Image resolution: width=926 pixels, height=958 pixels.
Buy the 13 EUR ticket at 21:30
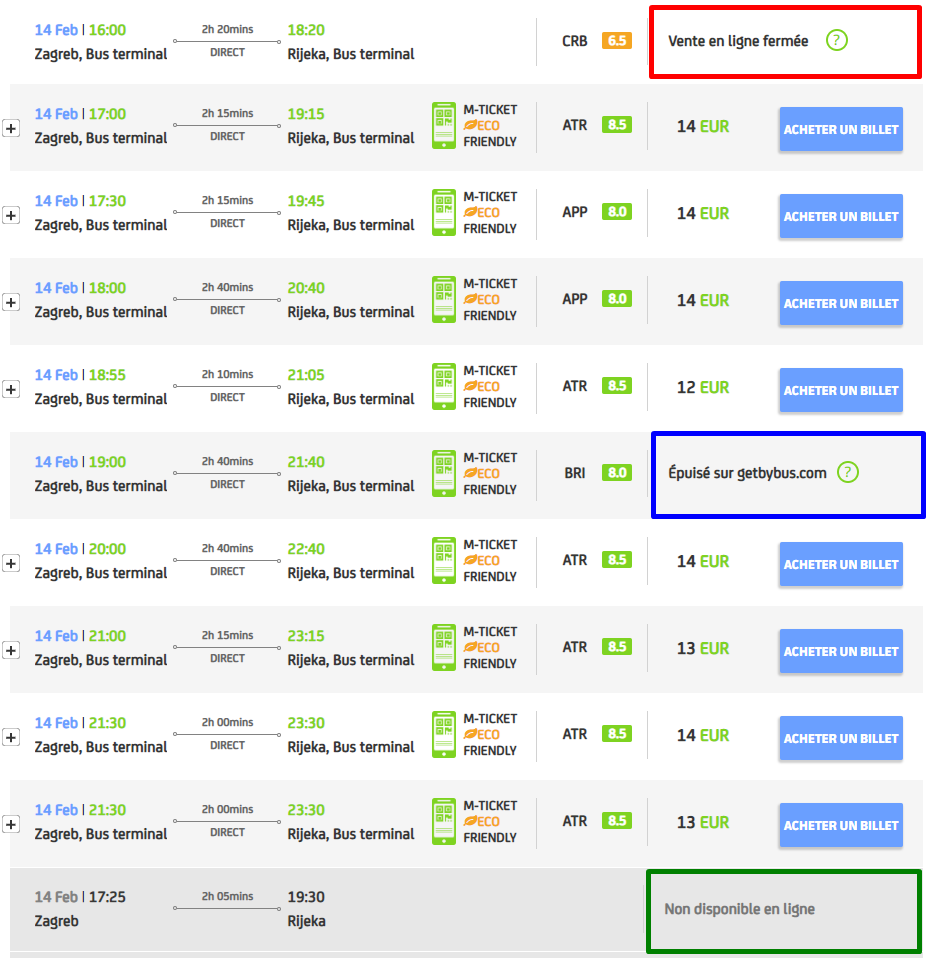(840, 825)
